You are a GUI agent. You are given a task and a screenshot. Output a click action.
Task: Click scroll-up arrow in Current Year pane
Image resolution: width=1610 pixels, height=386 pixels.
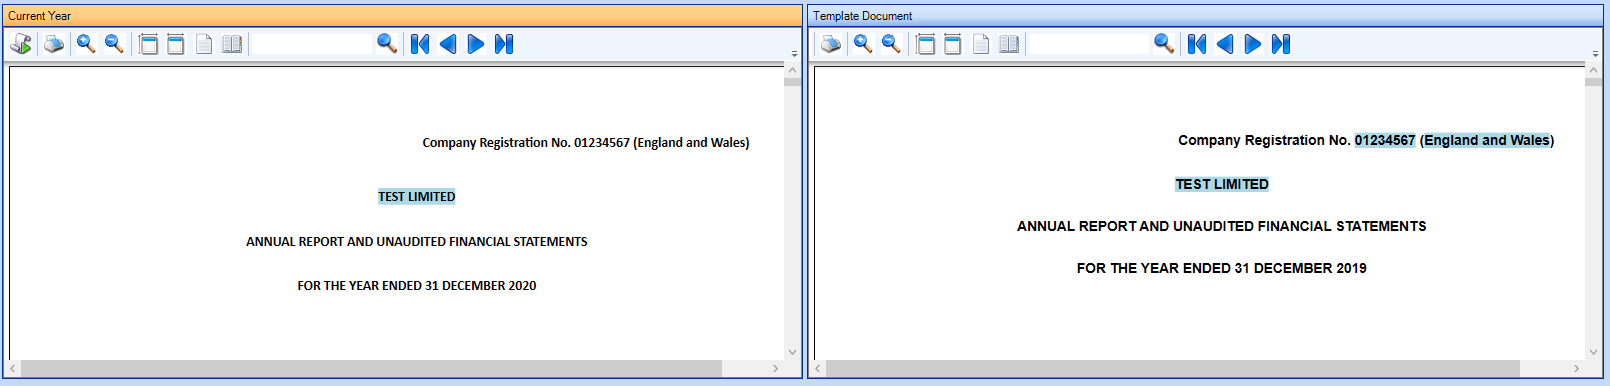[x=793, y=70]
